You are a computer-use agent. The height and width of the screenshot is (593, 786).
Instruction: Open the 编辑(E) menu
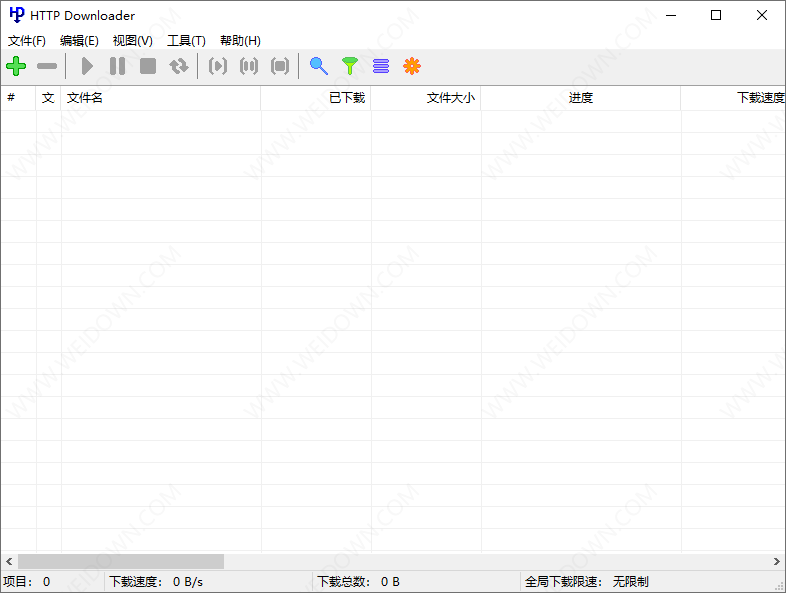point(79,41)
